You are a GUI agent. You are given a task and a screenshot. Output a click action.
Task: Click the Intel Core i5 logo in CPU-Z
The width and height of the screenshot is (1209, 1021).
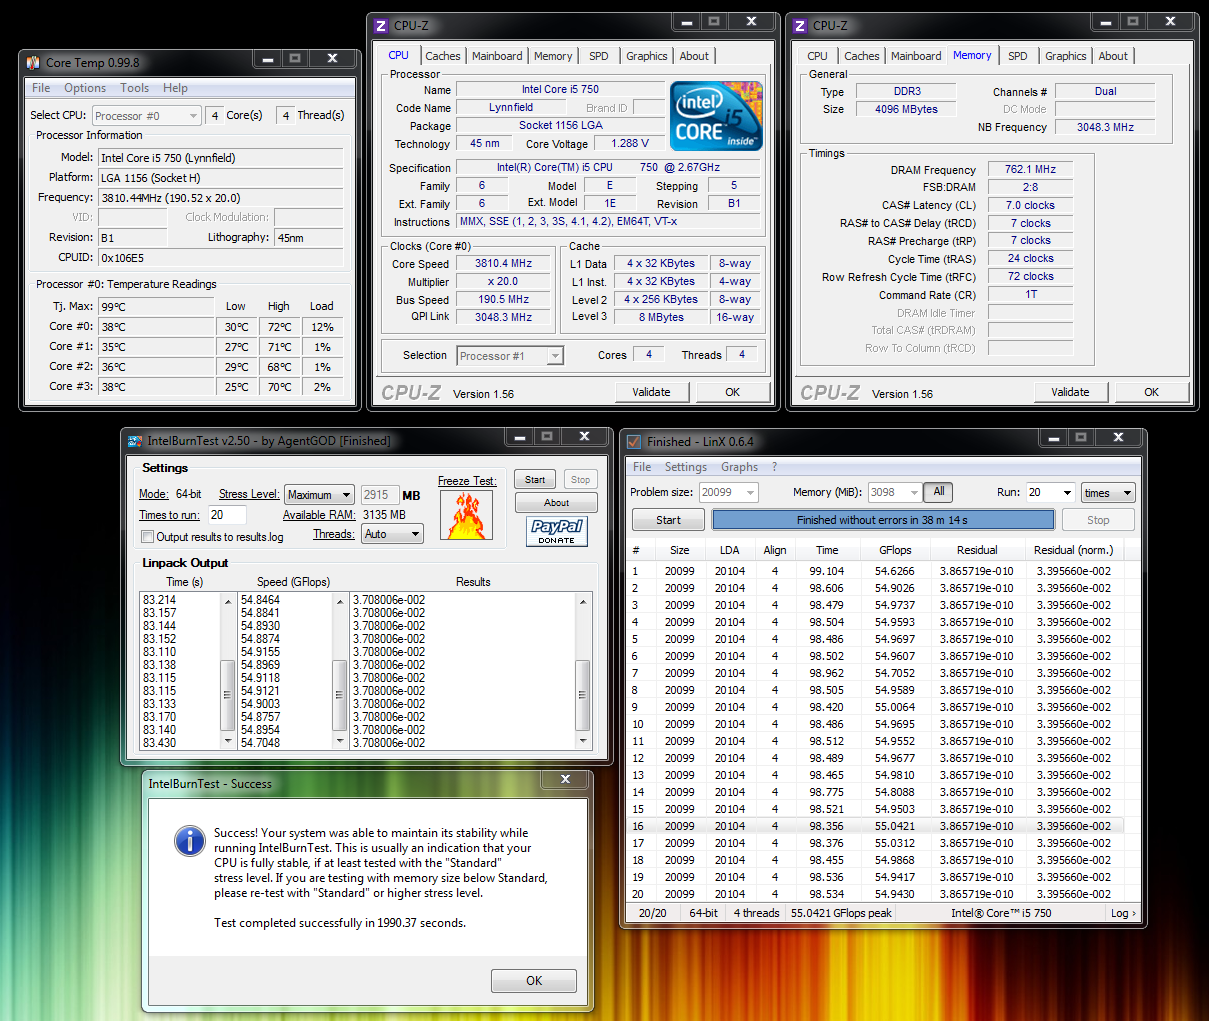pyautogui.click(x=716, y=117)
